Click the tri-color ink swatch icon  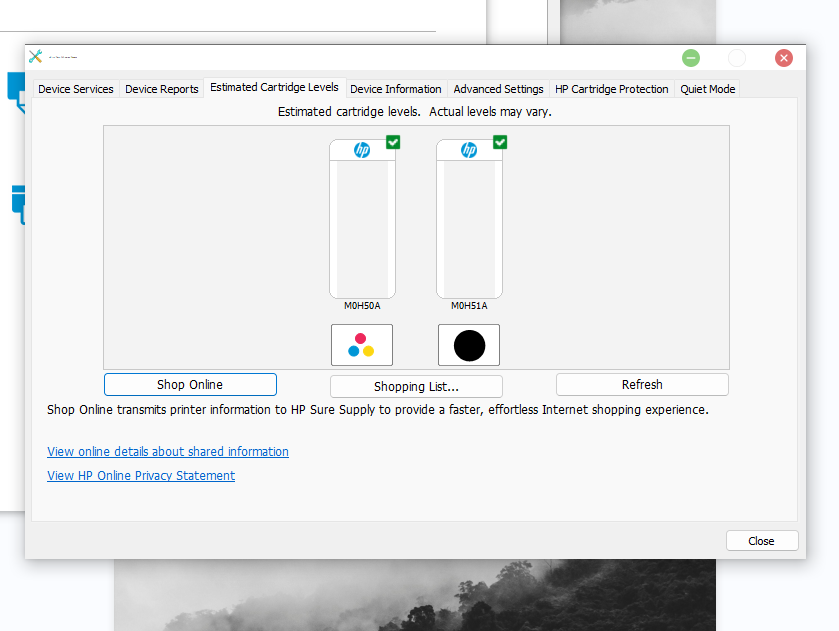[x=362, y=345]
